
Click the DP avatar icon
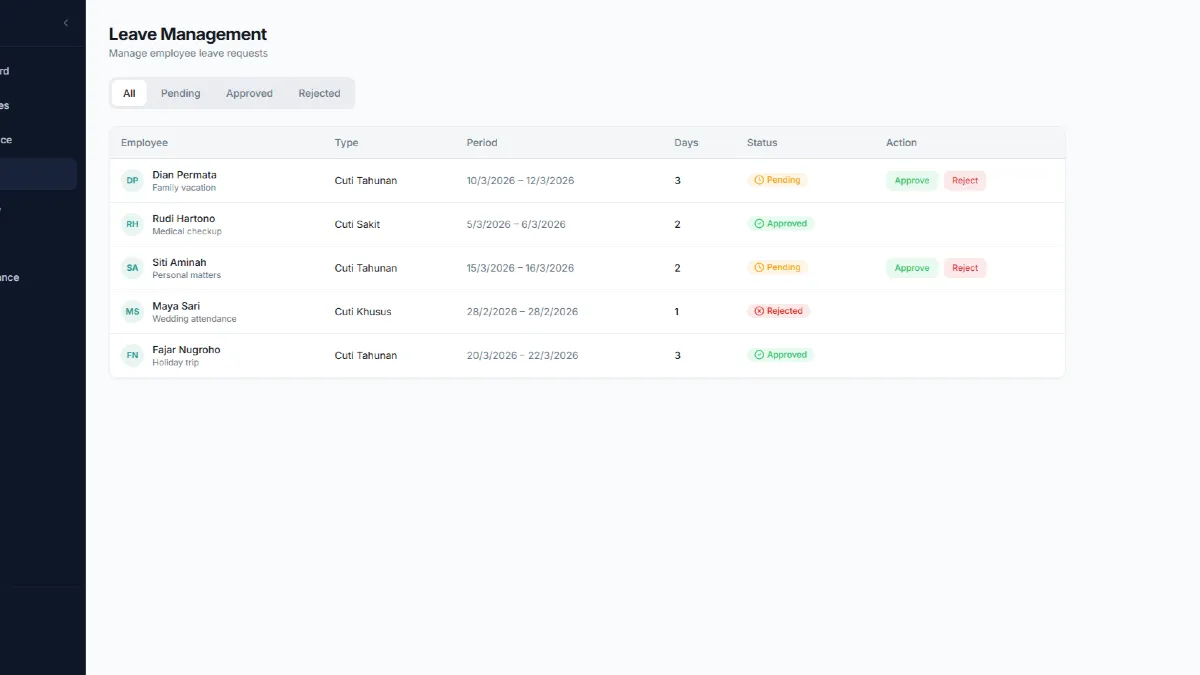(x=132, y=181)
